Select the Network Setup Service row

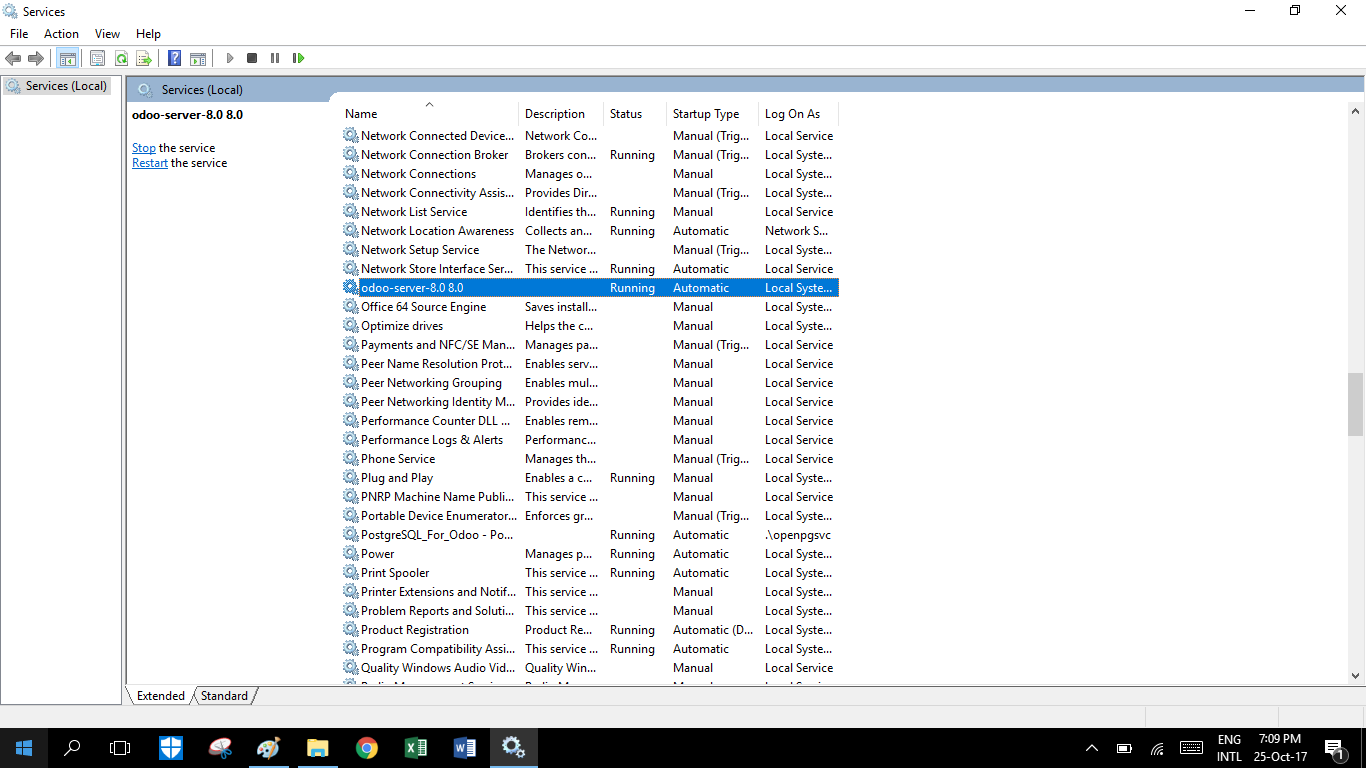point(590,250)
